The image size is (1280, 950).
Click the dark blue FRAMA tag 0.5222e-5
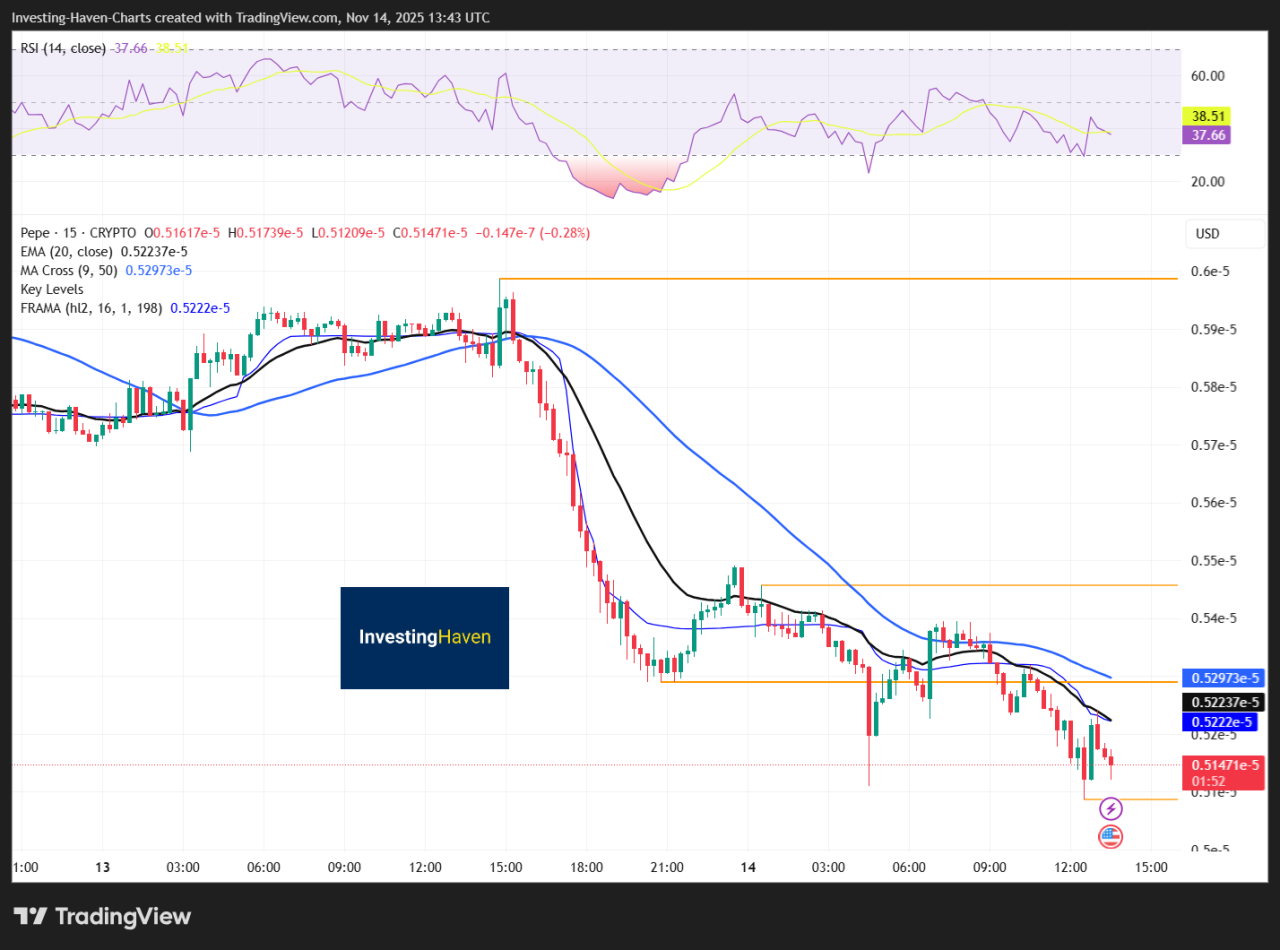pyautogui.click(x=1219, y=722)
